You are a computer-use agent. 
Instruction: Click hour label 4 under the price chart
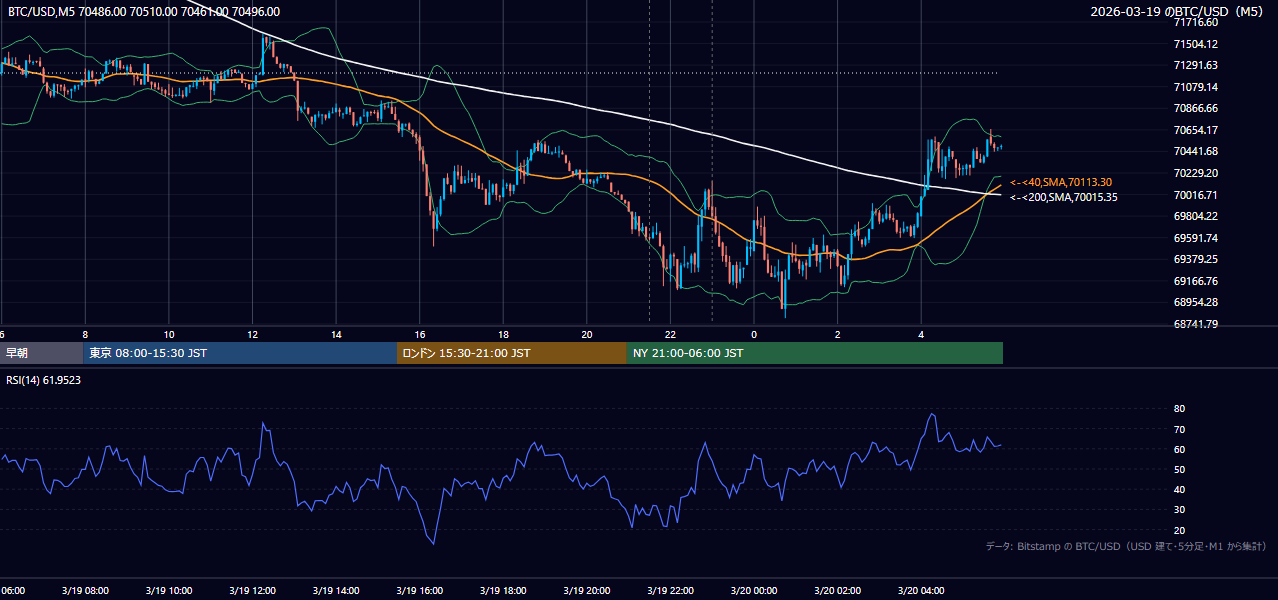point(921,335)
